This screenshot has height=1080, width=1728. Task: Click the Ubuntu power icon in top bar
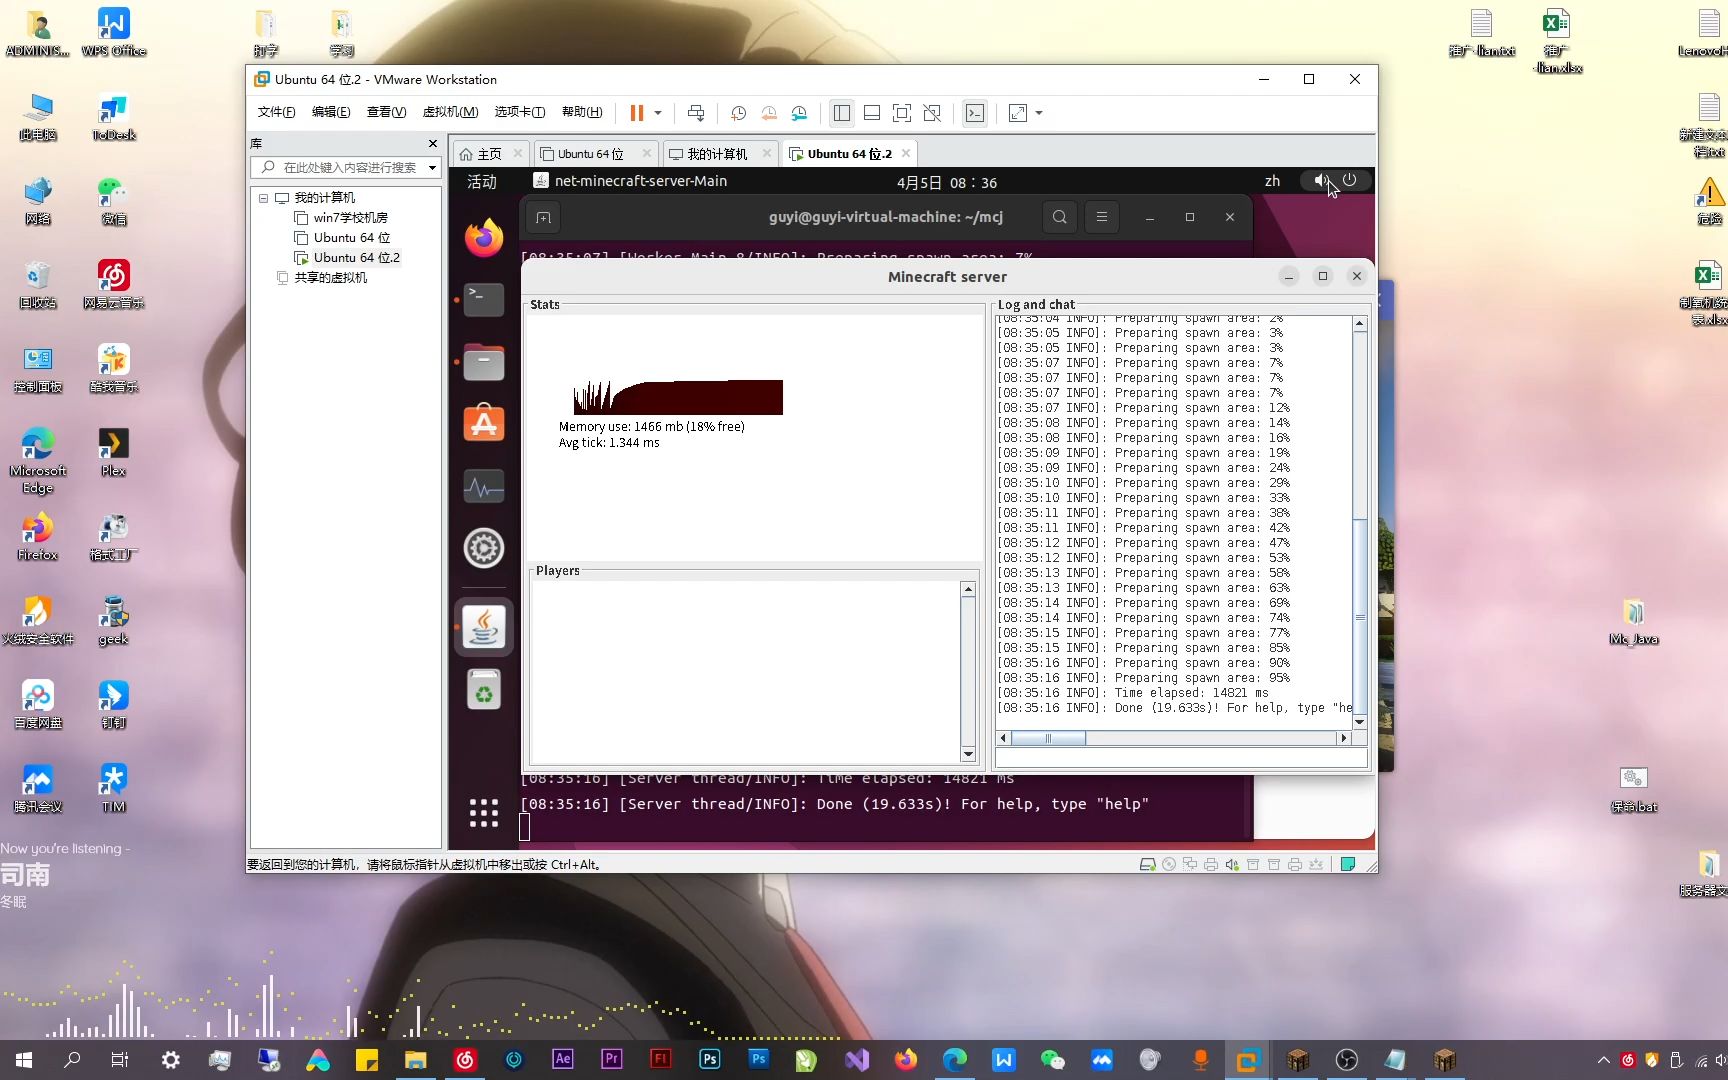(x=1350, y=180)
